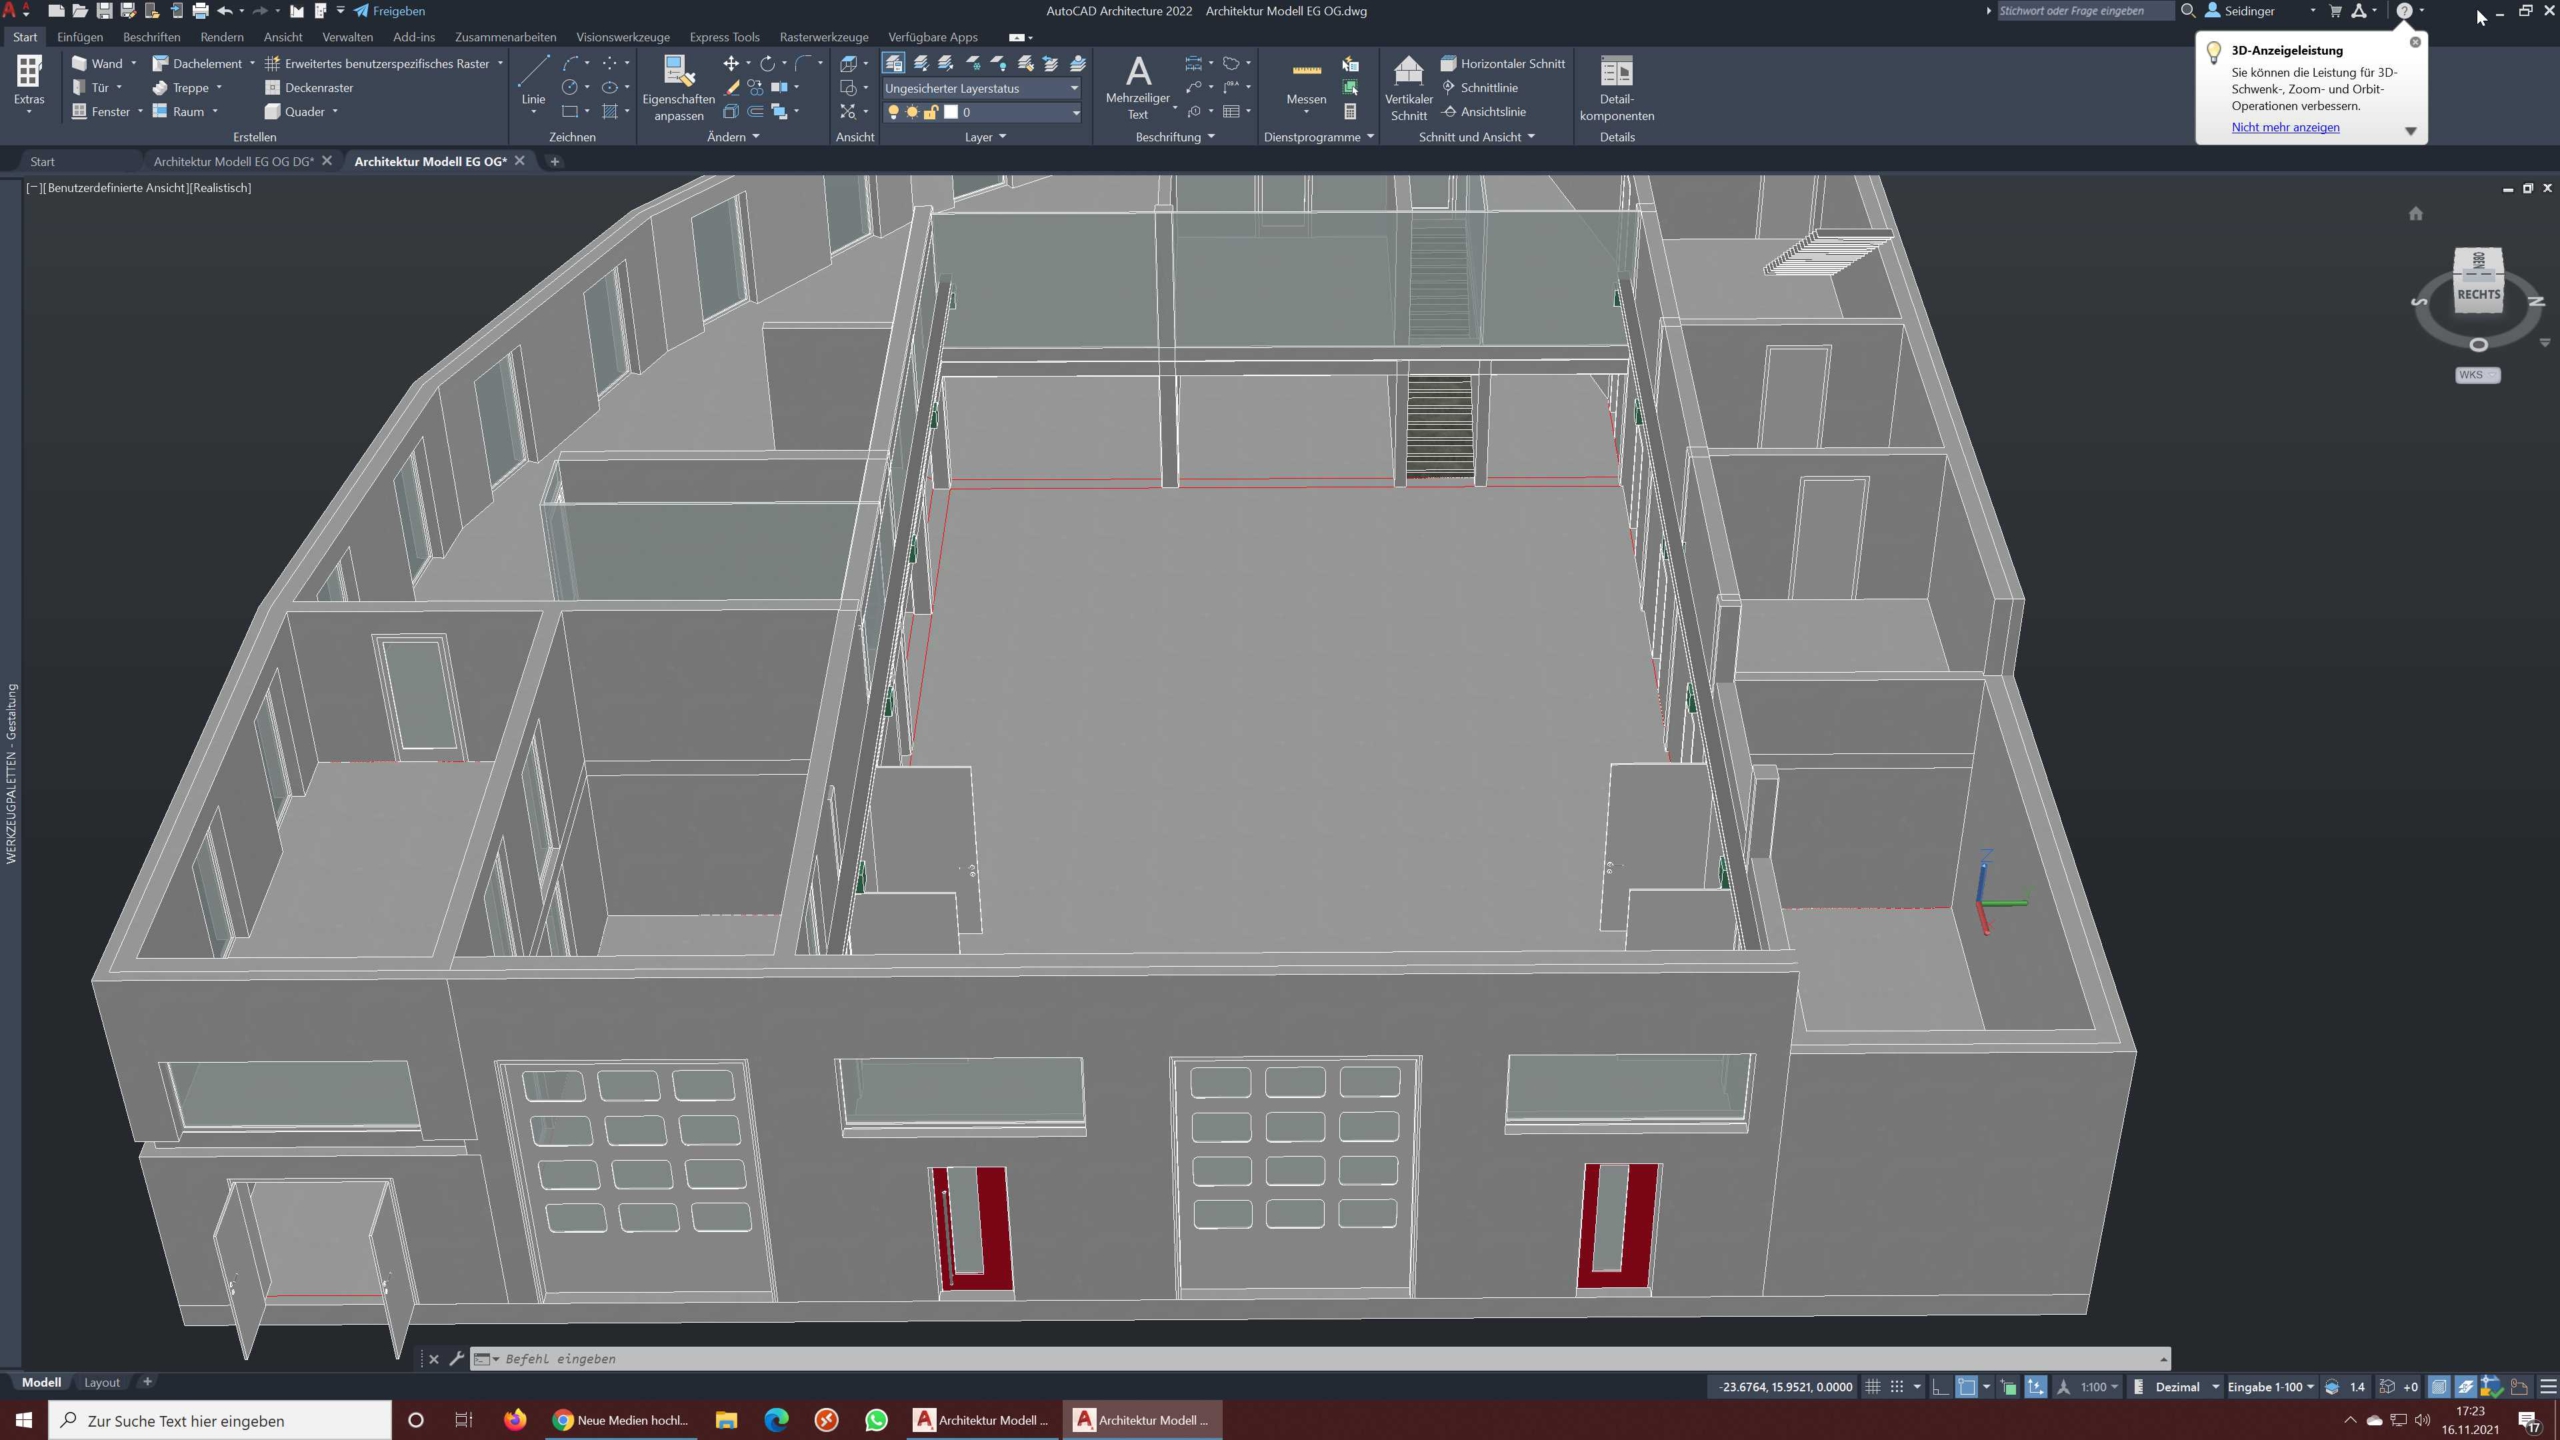The image size is (2560, 1440).
Task: Click the Freigeben share button
Action: (389, 11)
